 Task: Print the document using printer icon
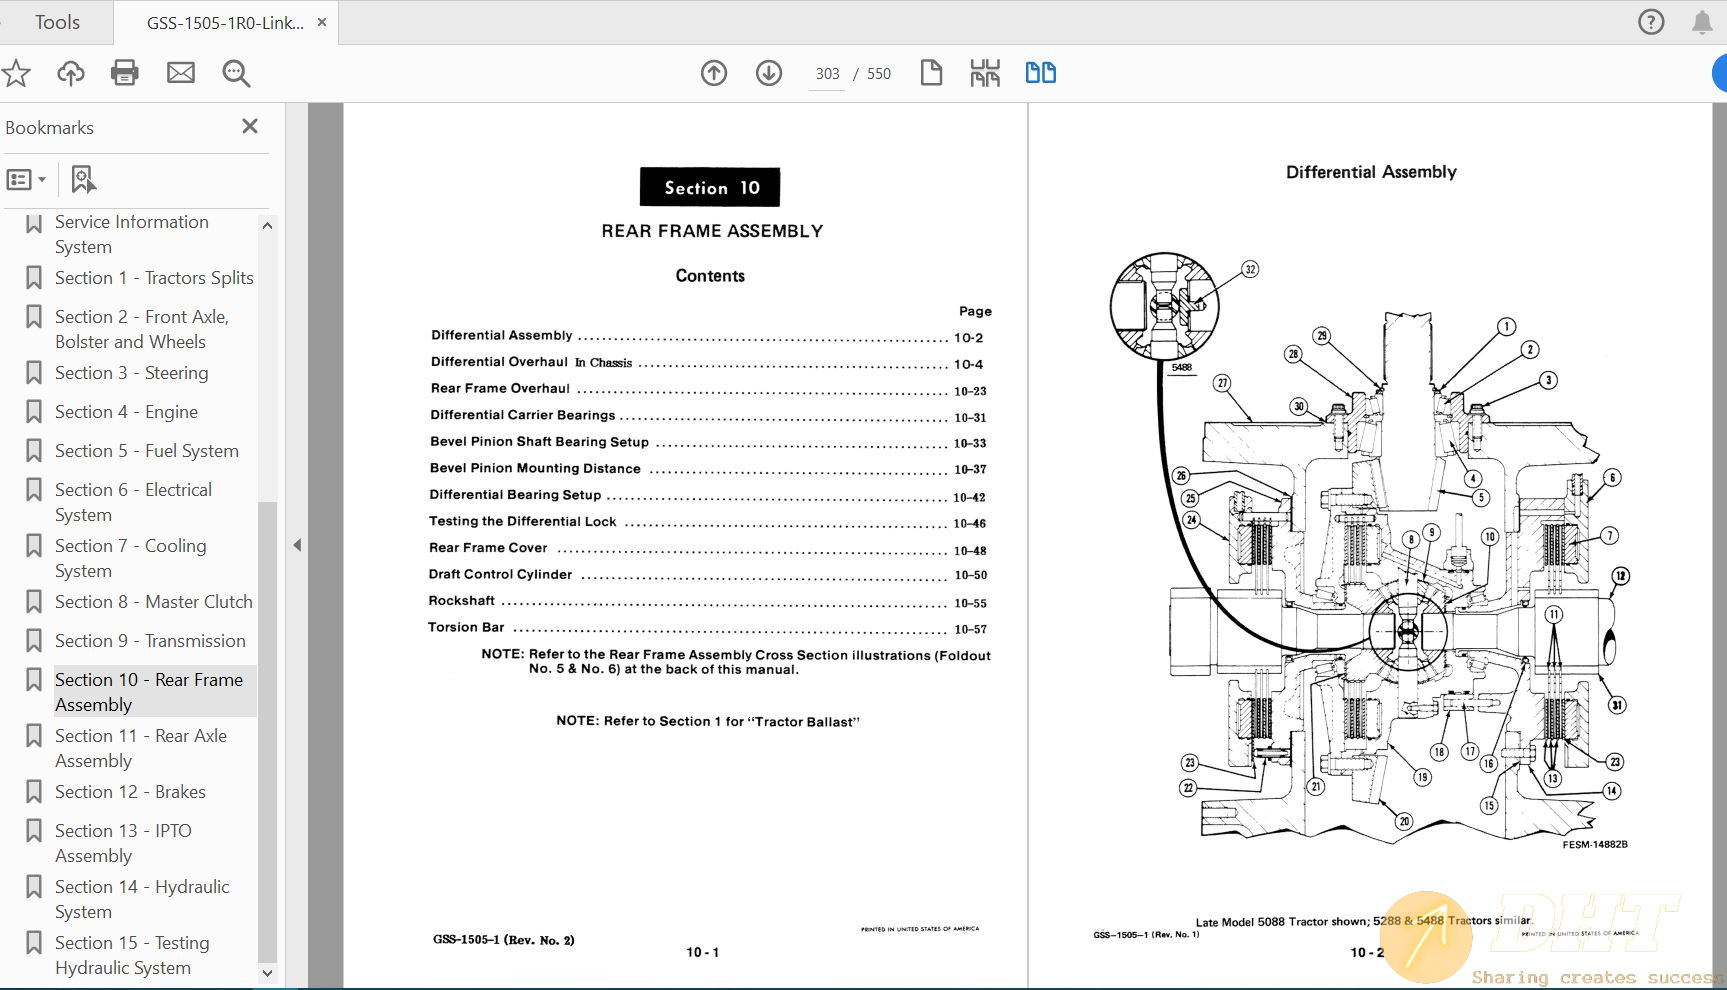pos(125,73)
